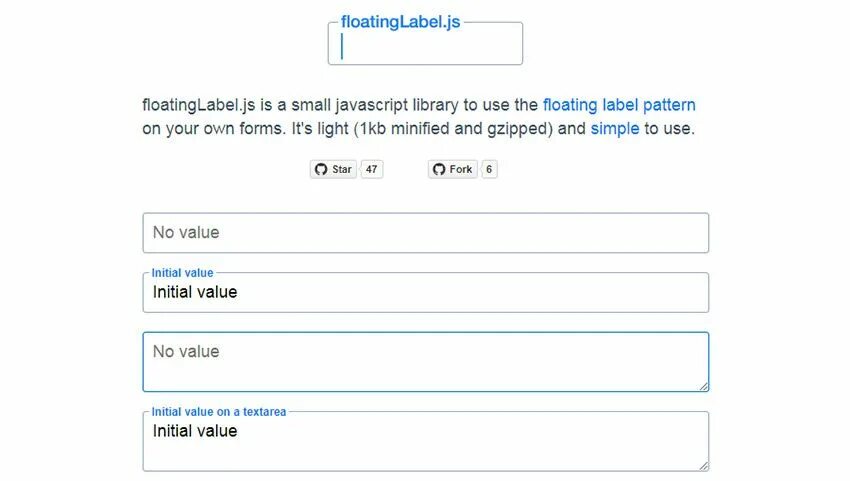Follow the 'floating label pattern' link
This screenshot has height=481, width=850.
point(619,105)
